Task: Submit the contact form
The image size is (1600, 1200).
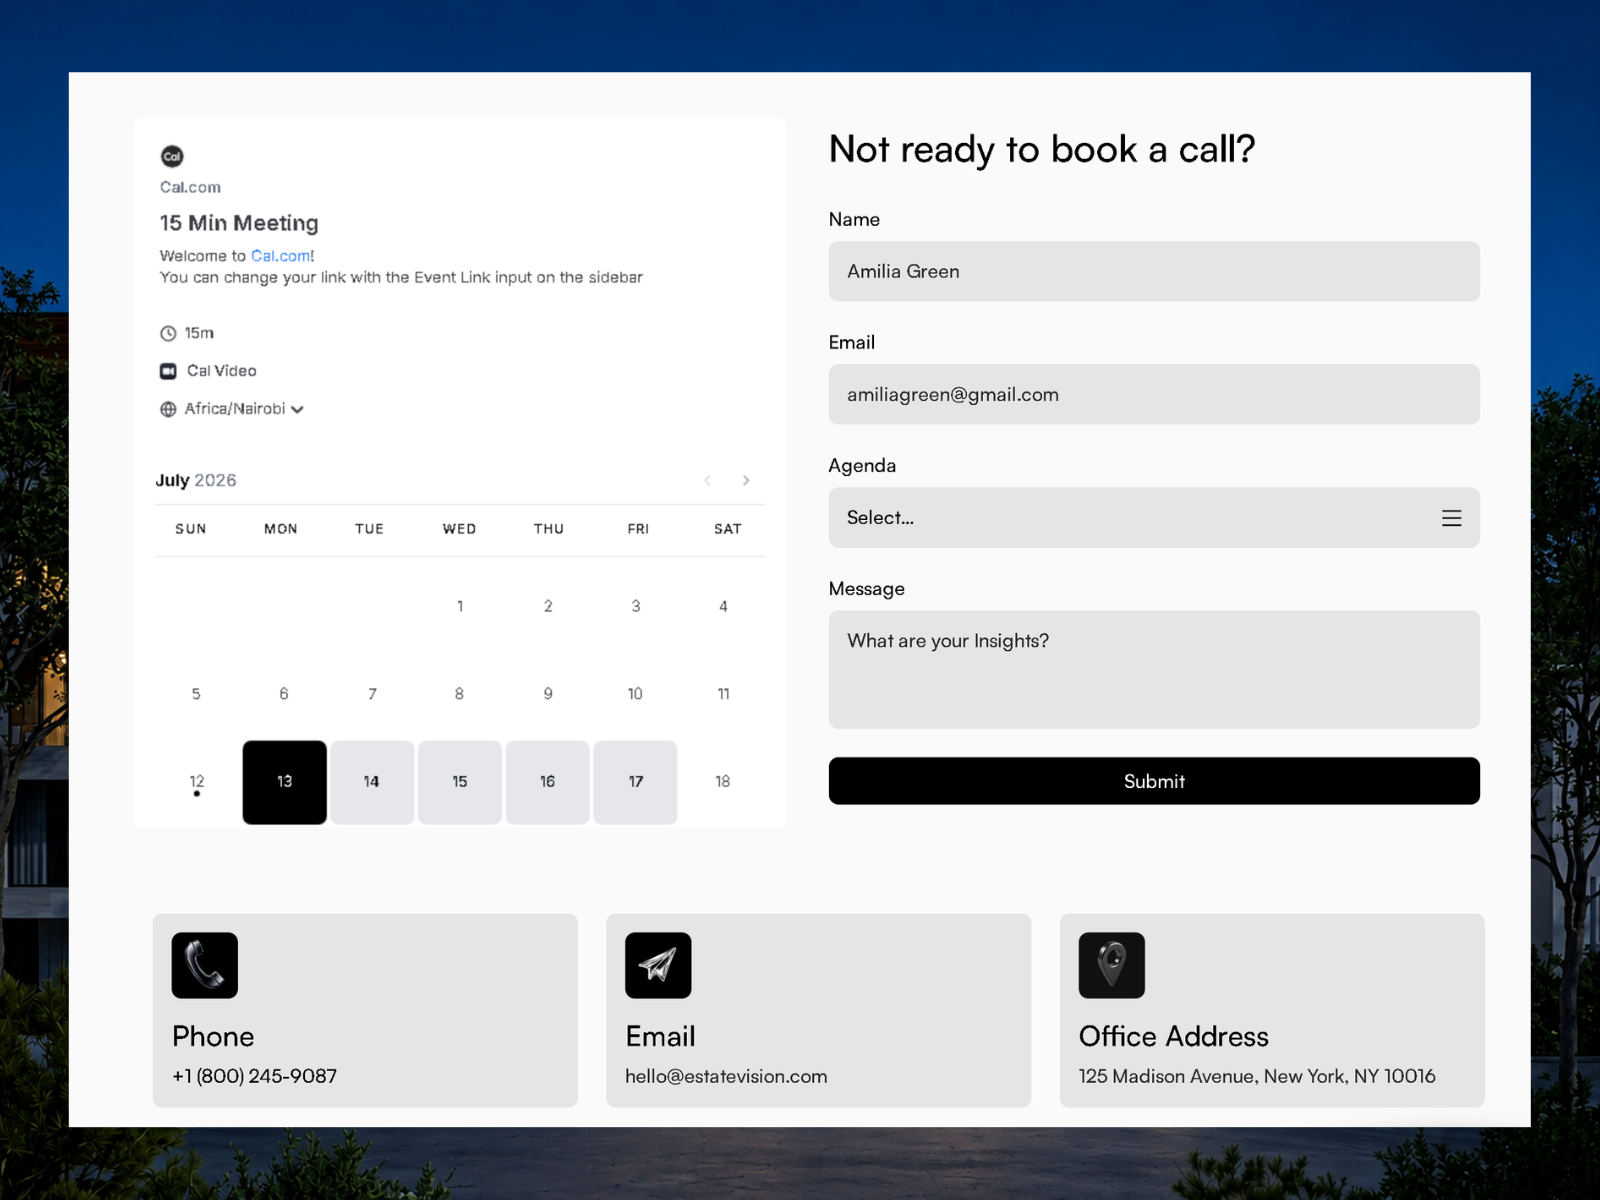Action: 1154,781
